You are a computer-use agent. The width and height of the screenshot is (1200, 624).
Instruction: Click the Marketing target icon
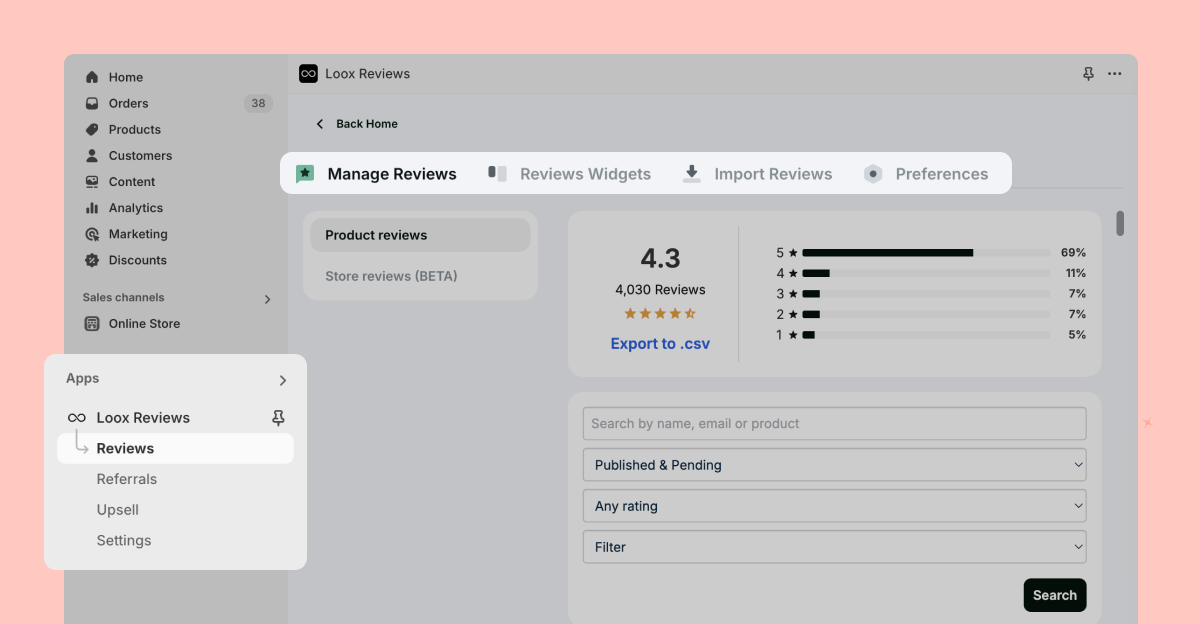pos(92,234)
